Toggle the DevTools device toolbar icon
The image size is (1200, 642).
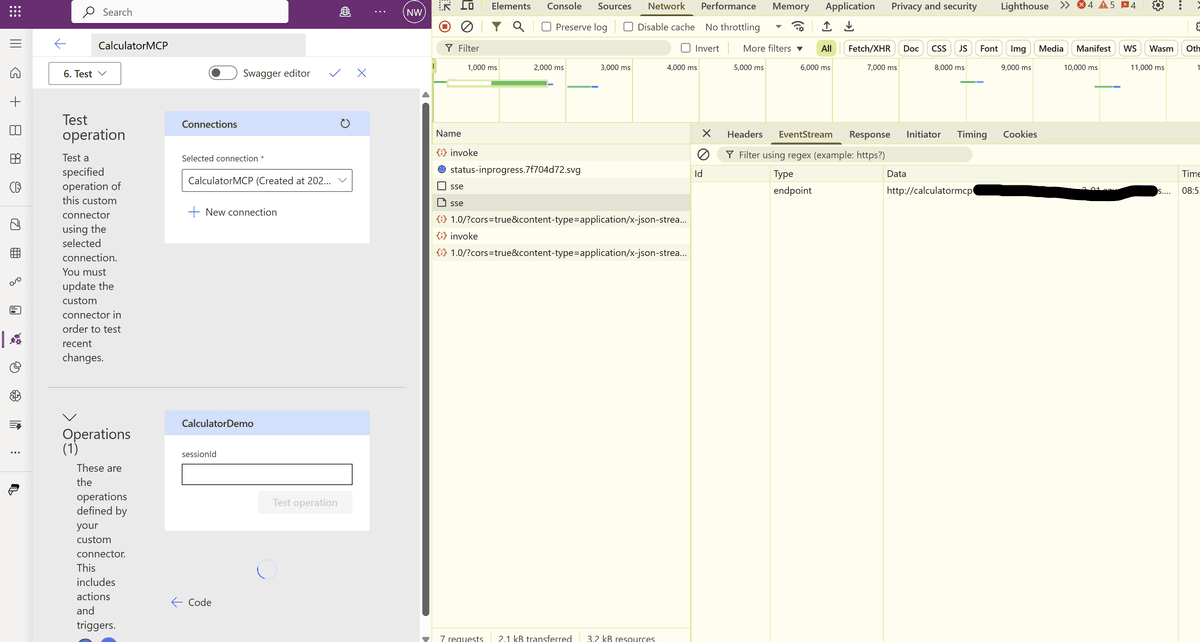(467, 6)
